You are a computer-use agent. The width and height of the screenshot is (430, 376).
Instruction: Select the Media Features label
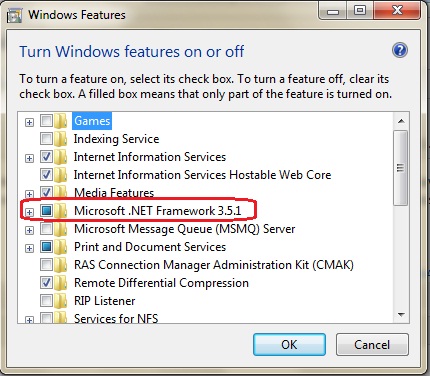(114, 193)
